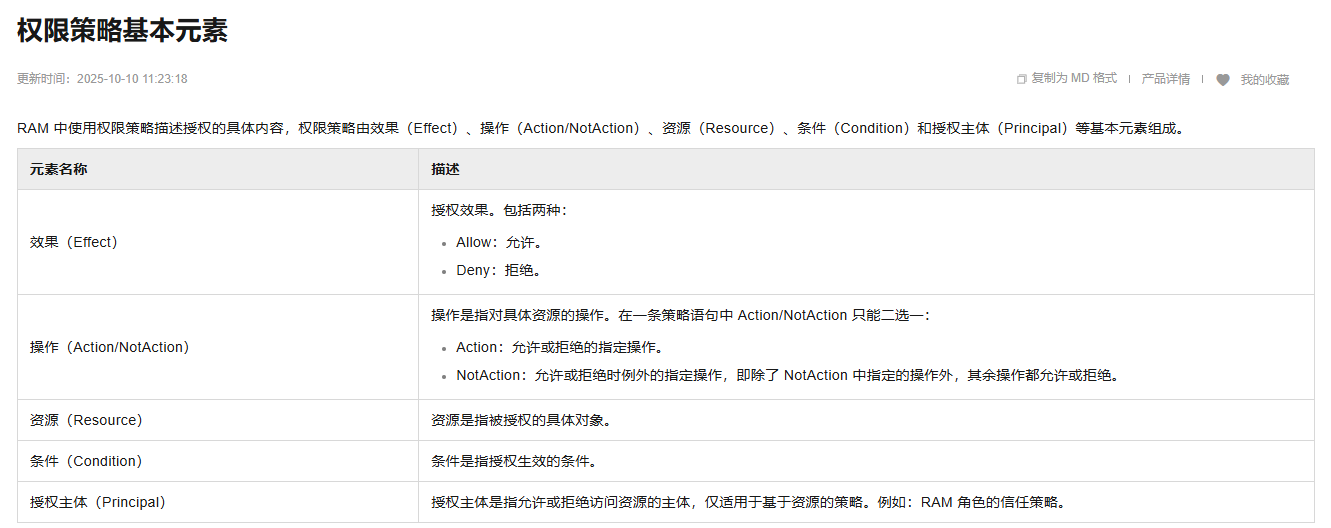
Task: Open 我的收藏 text link
Action: click(x=1264, y=80)
